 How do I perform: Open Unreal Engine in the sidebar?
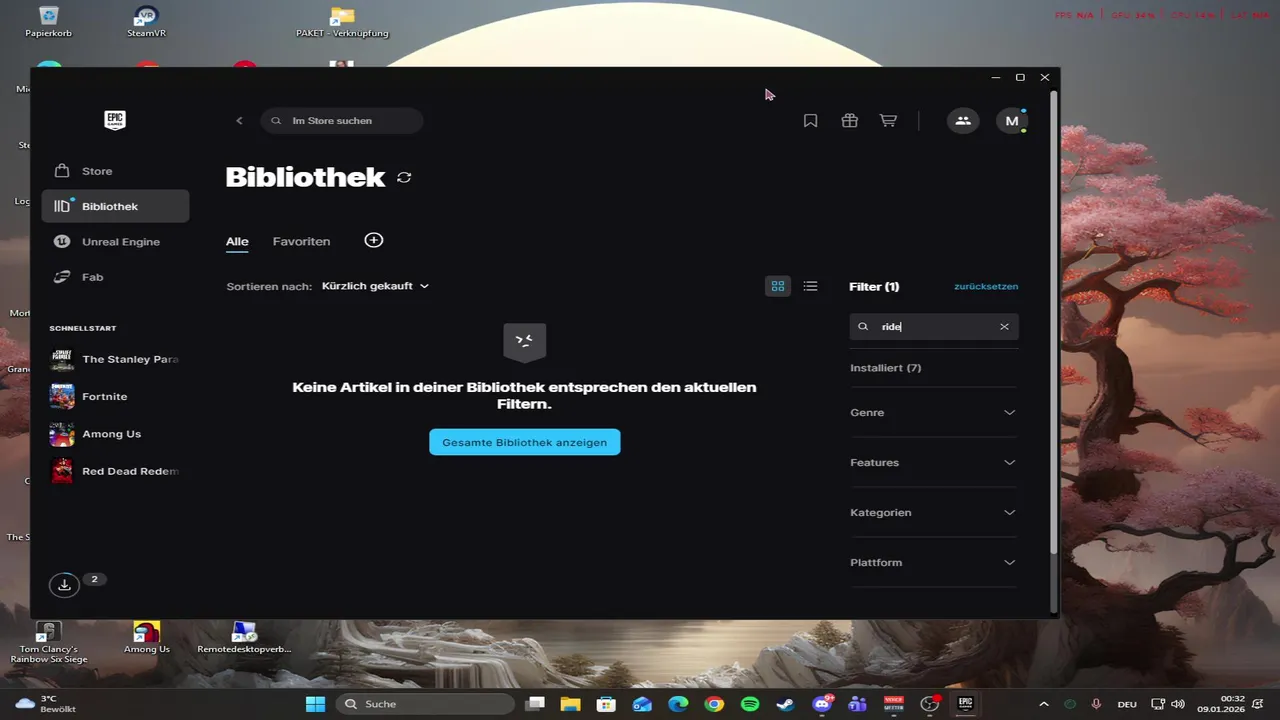click(115, 241)
